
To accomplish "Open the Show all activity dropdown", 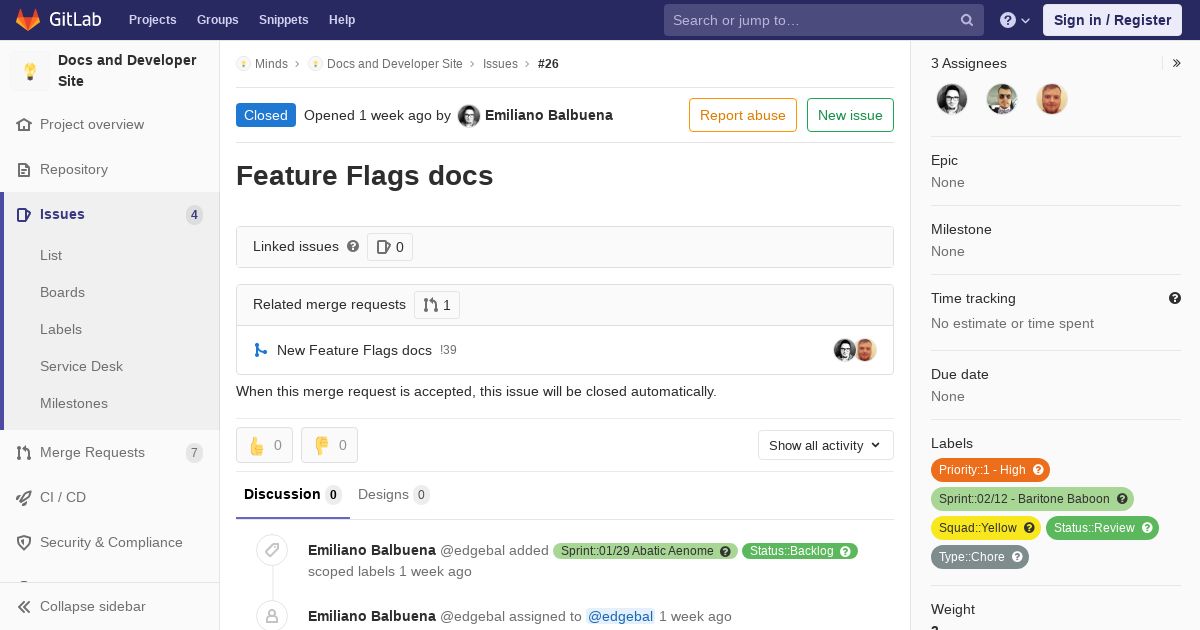I will (826, 445).
